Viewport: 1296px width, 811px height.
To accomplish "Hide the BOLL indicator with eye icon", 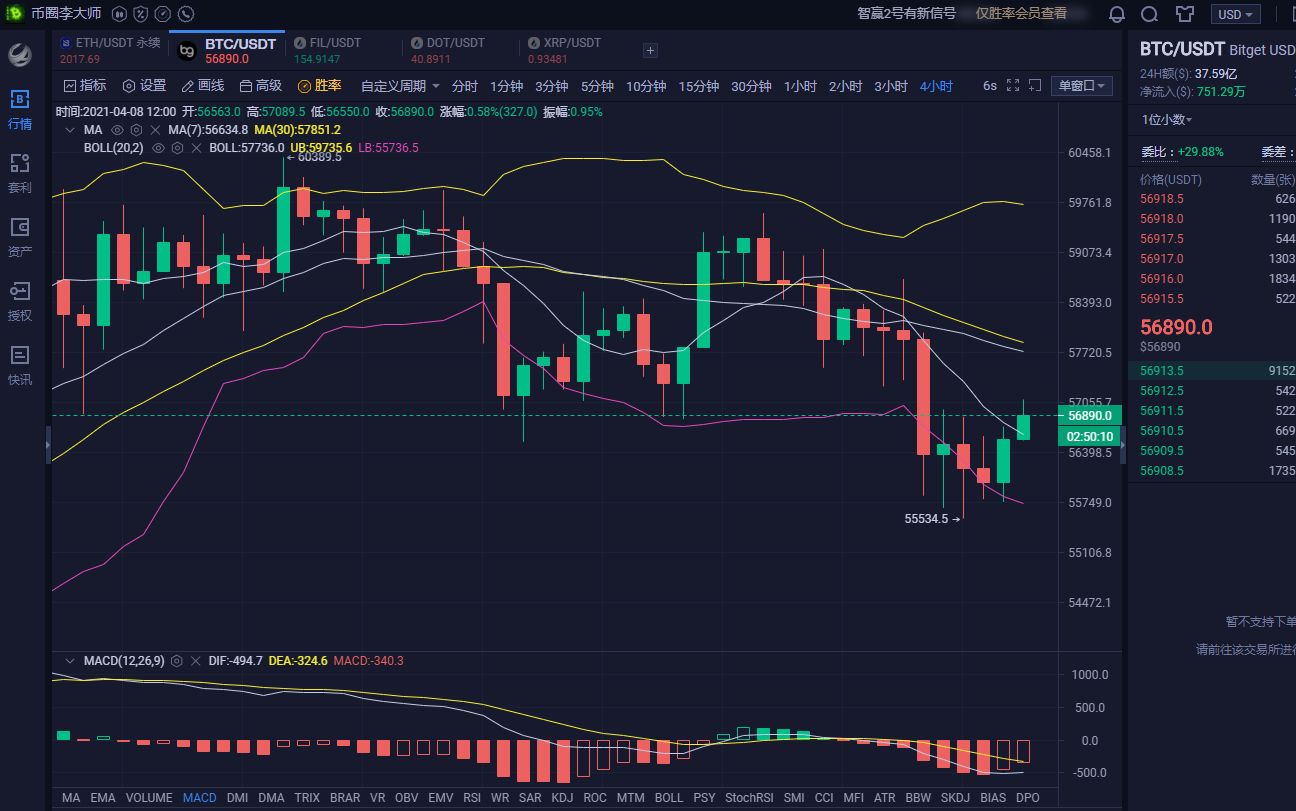I will pos(157,147).
